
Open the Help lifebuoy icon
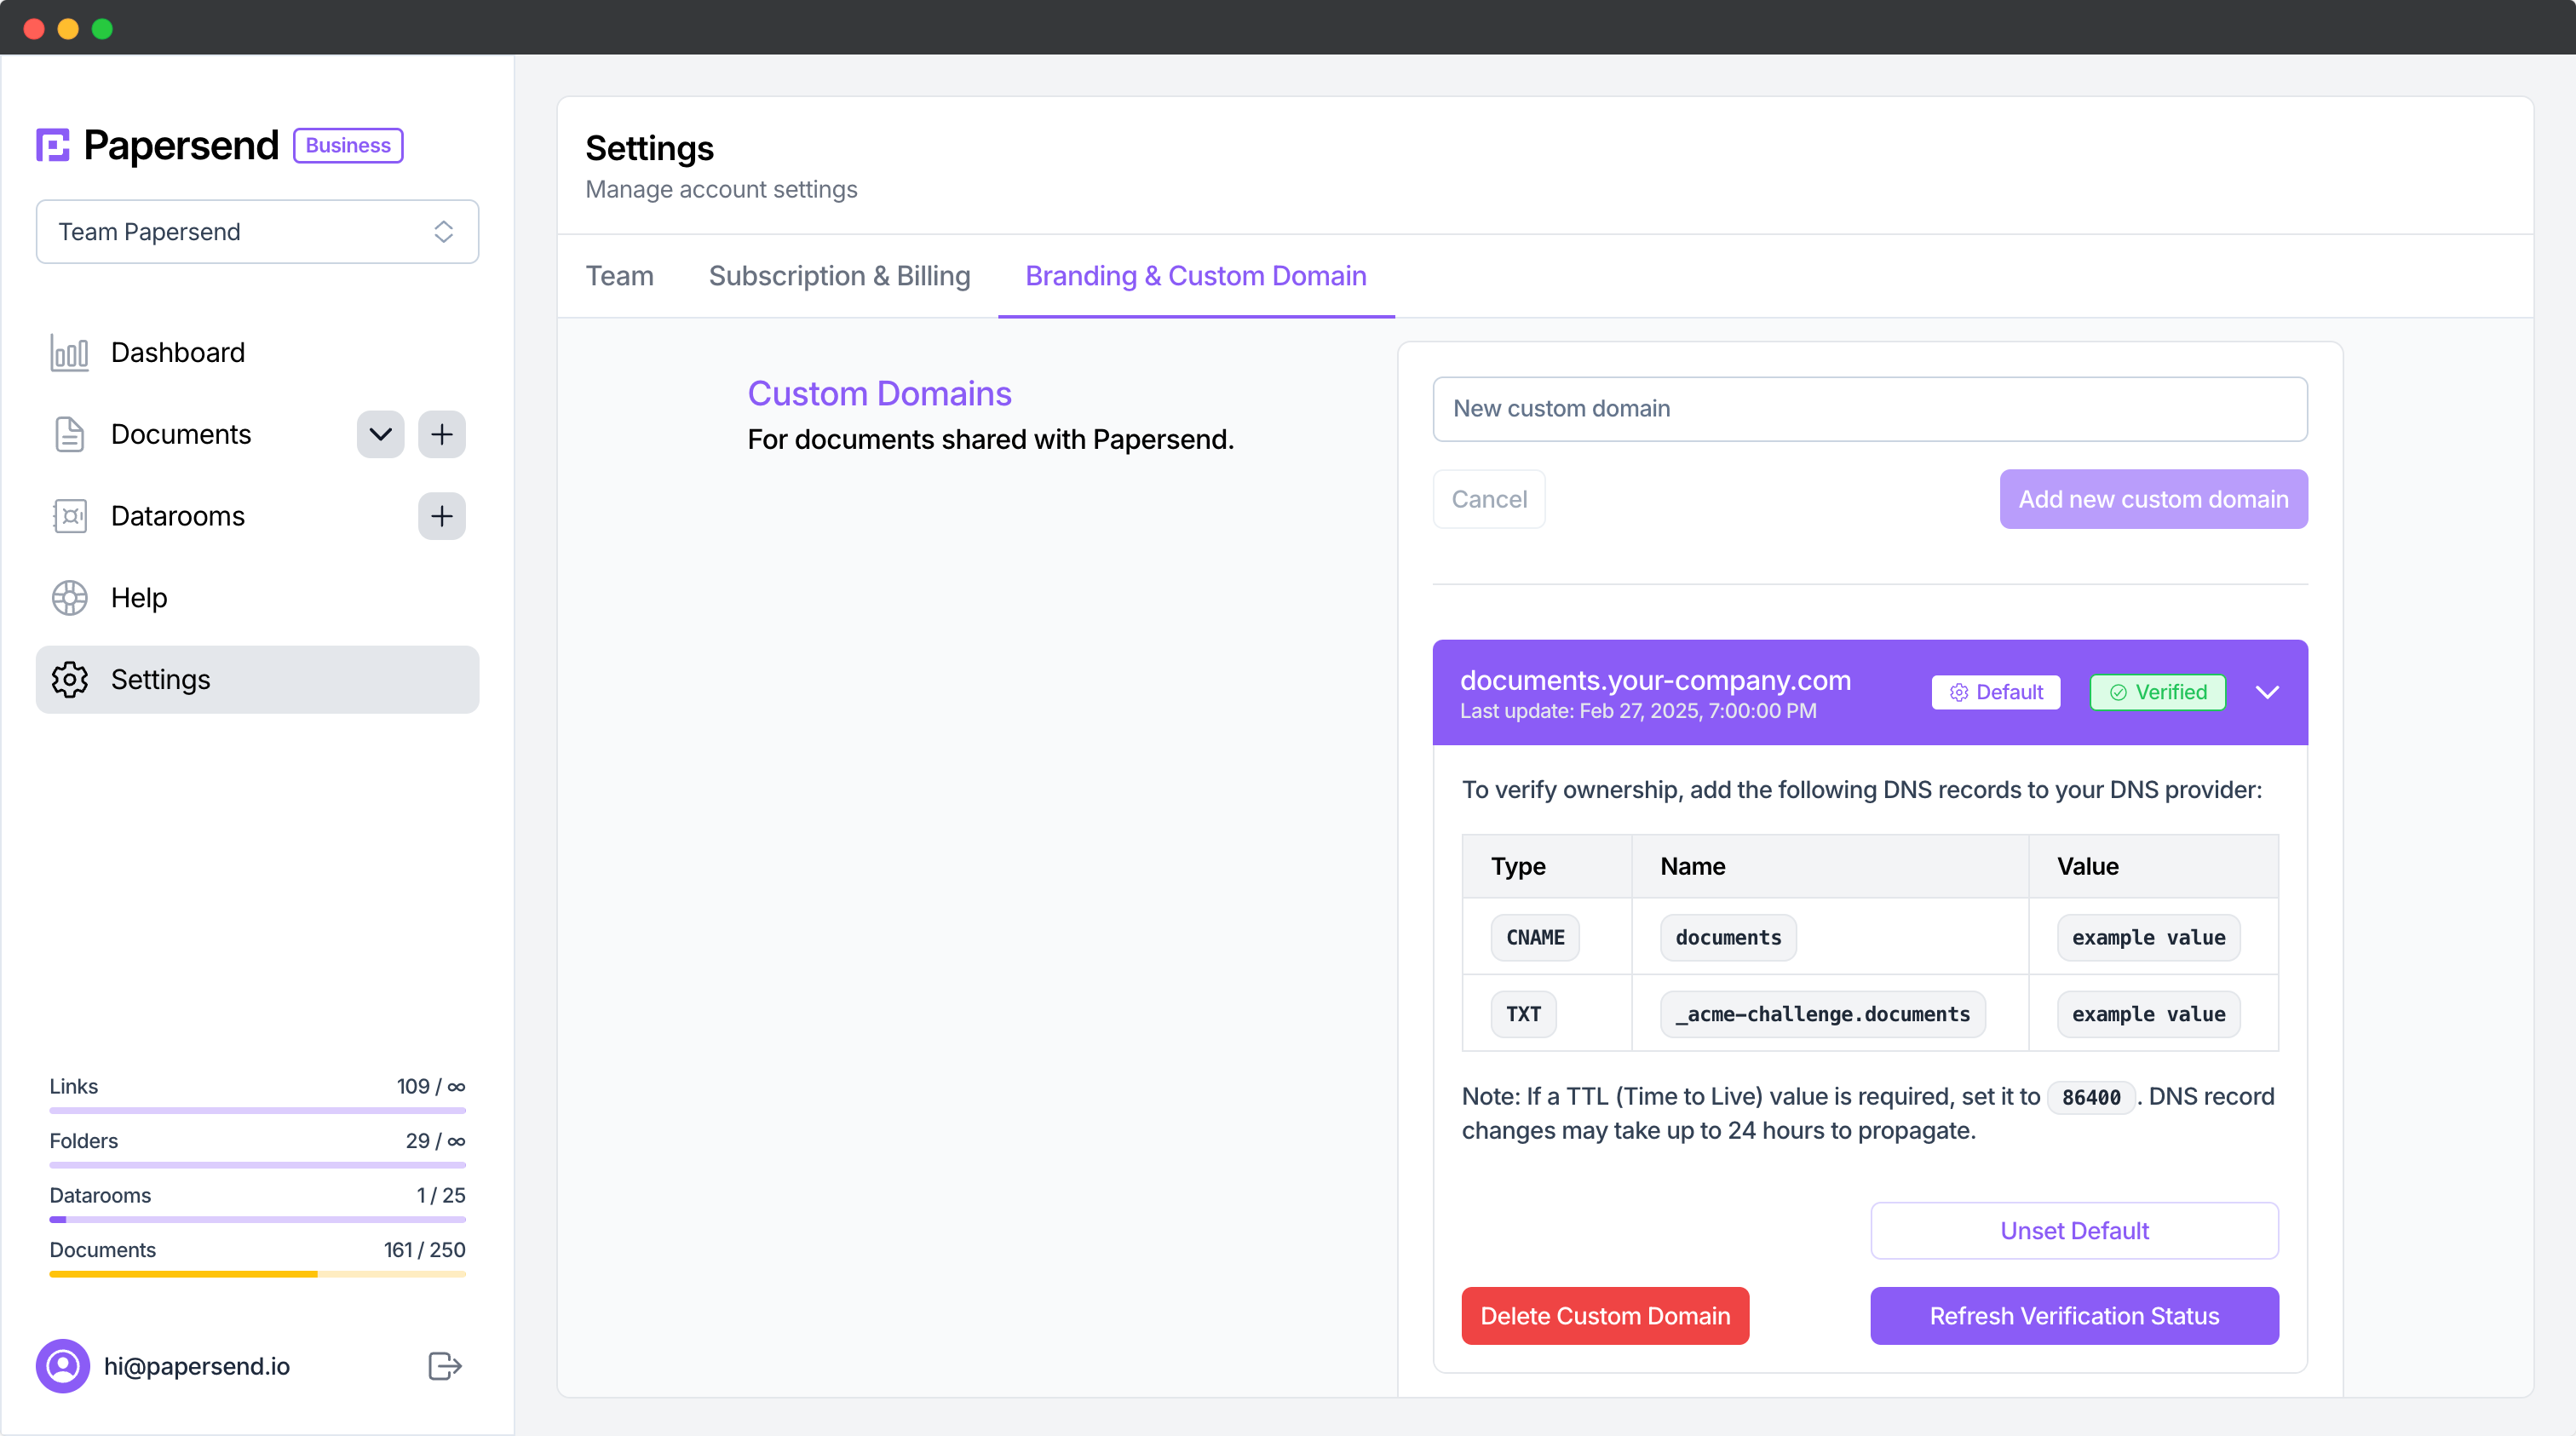click(69, 598)
